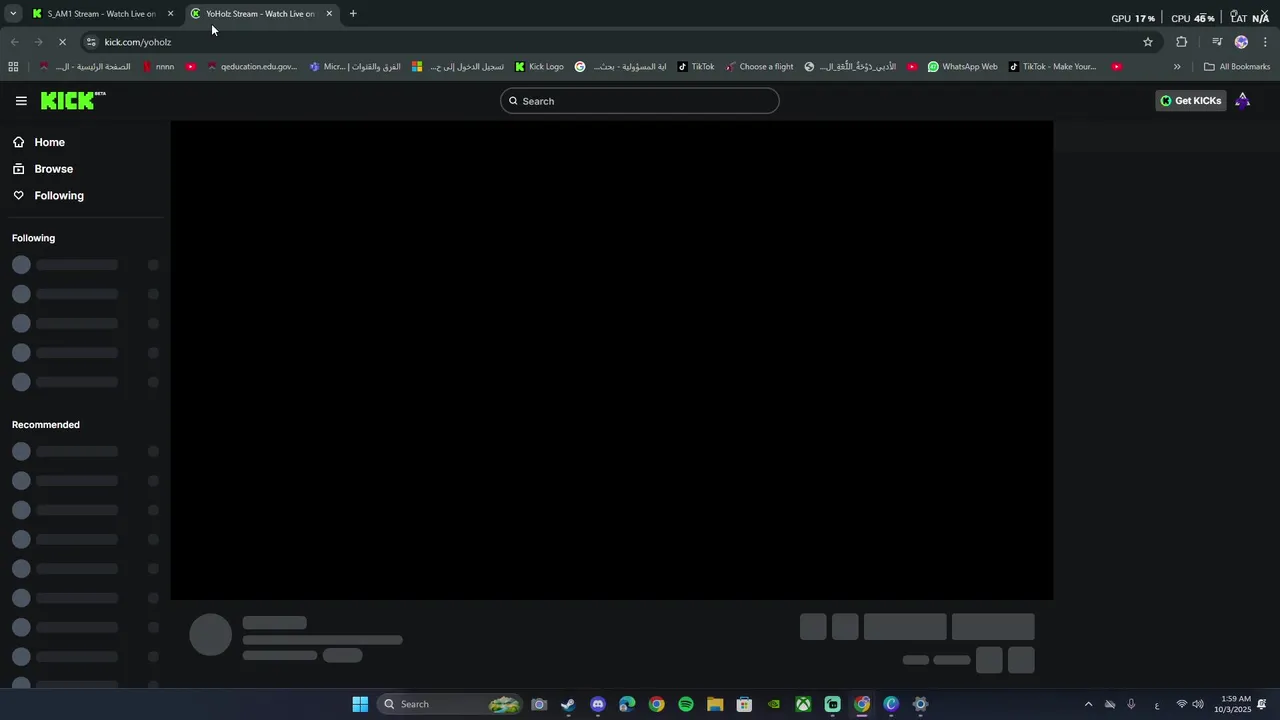The height and width of the screenshot is (720, 1280).
Task: Open the Kick Logo bookmark
Action: point(540,67)
